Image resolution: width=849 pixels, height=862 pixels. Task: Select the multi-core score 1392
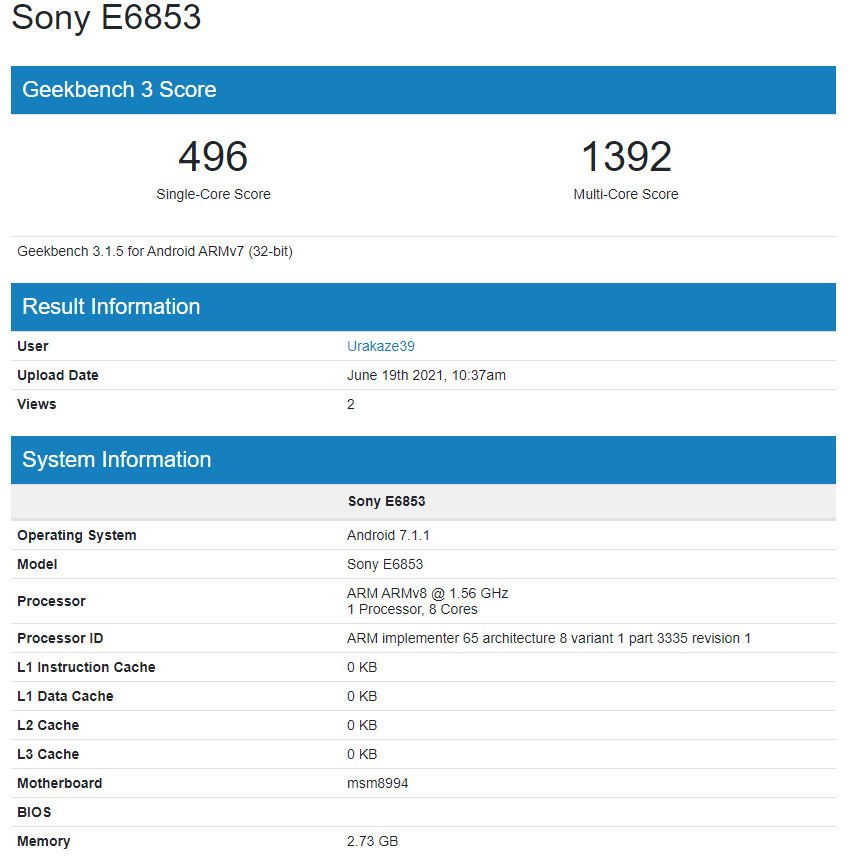pos(626,157)
